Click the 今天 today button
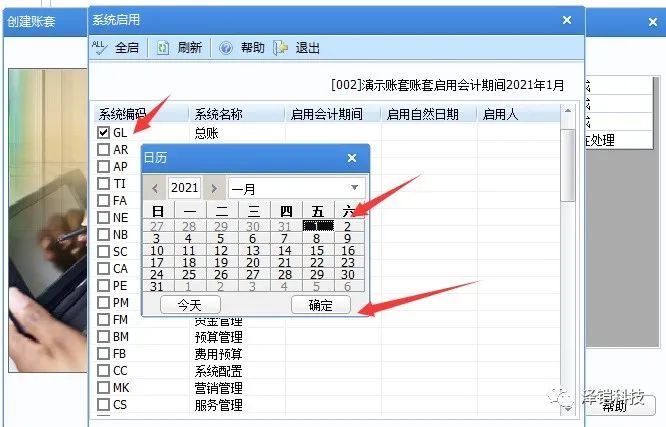Viewport: 666px width, 427px height. click(x=190, y=305)
